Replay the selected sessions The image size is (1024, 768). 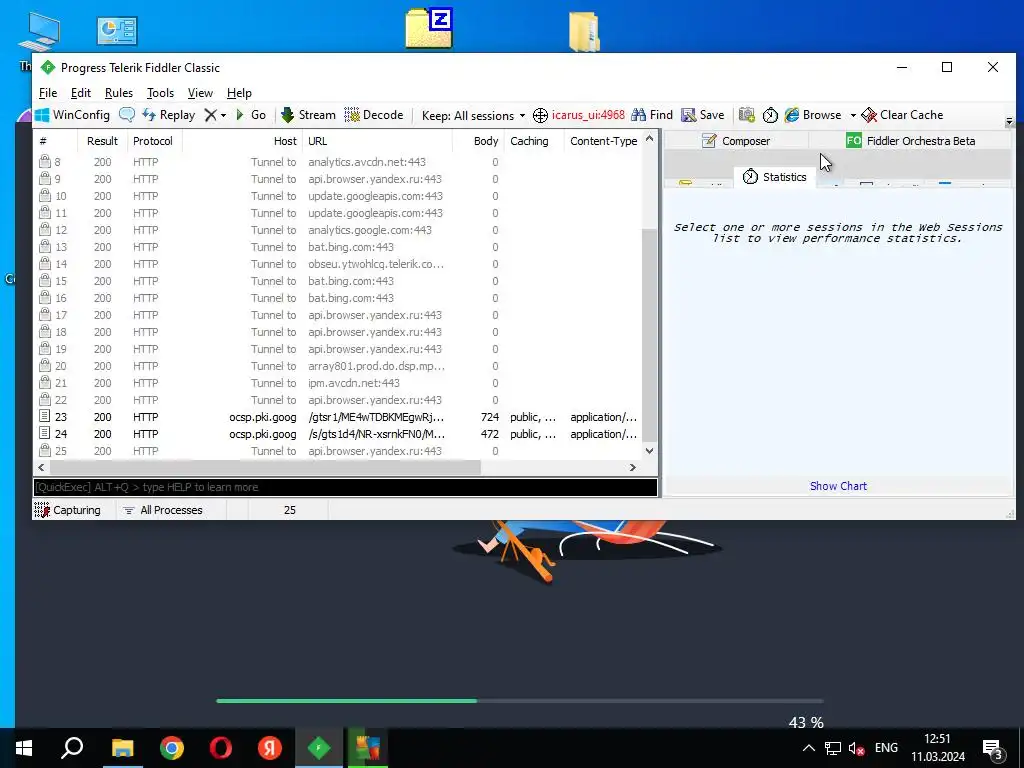coord(168,115)
